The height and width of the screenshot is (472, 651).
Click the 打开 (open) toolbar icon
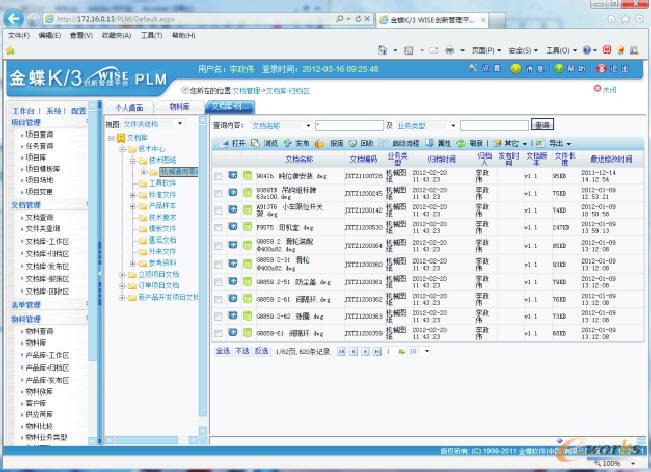tap(225, 144)
